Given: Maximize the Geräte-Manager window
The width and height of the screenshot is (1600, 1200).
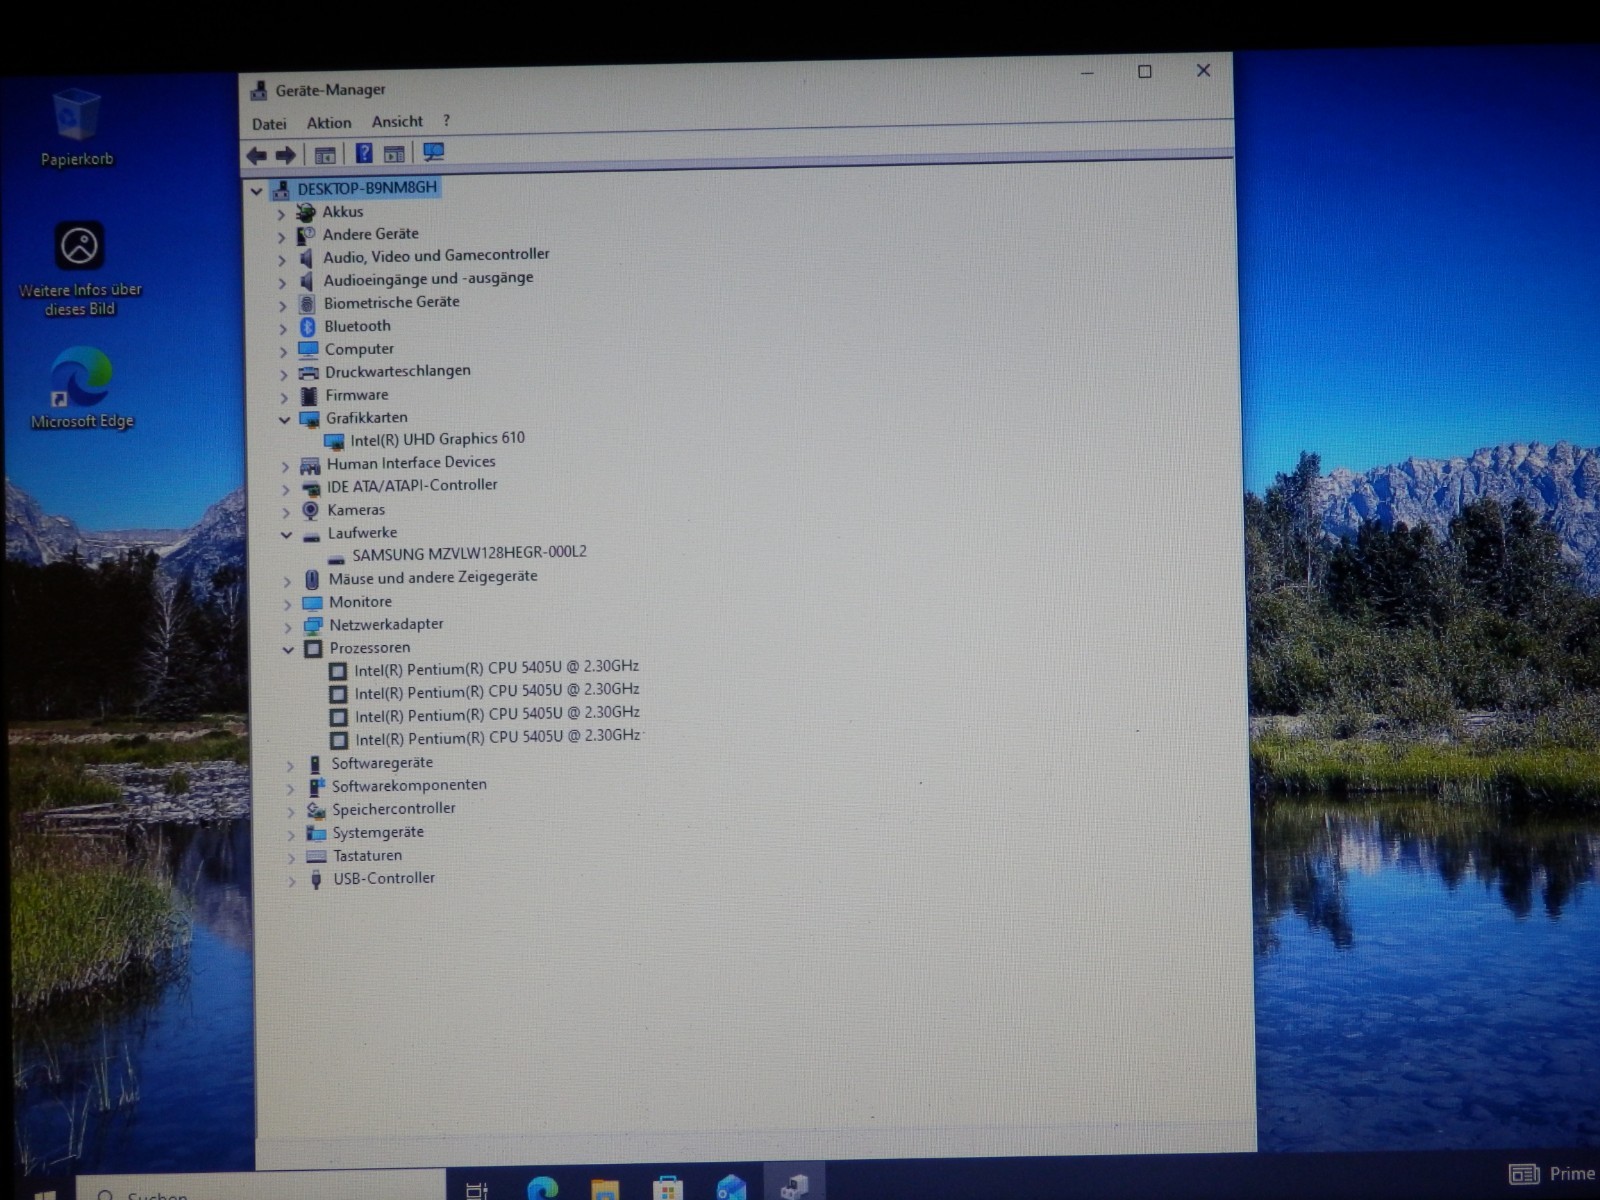Looking at the screenshot, I should (1145, 72).
